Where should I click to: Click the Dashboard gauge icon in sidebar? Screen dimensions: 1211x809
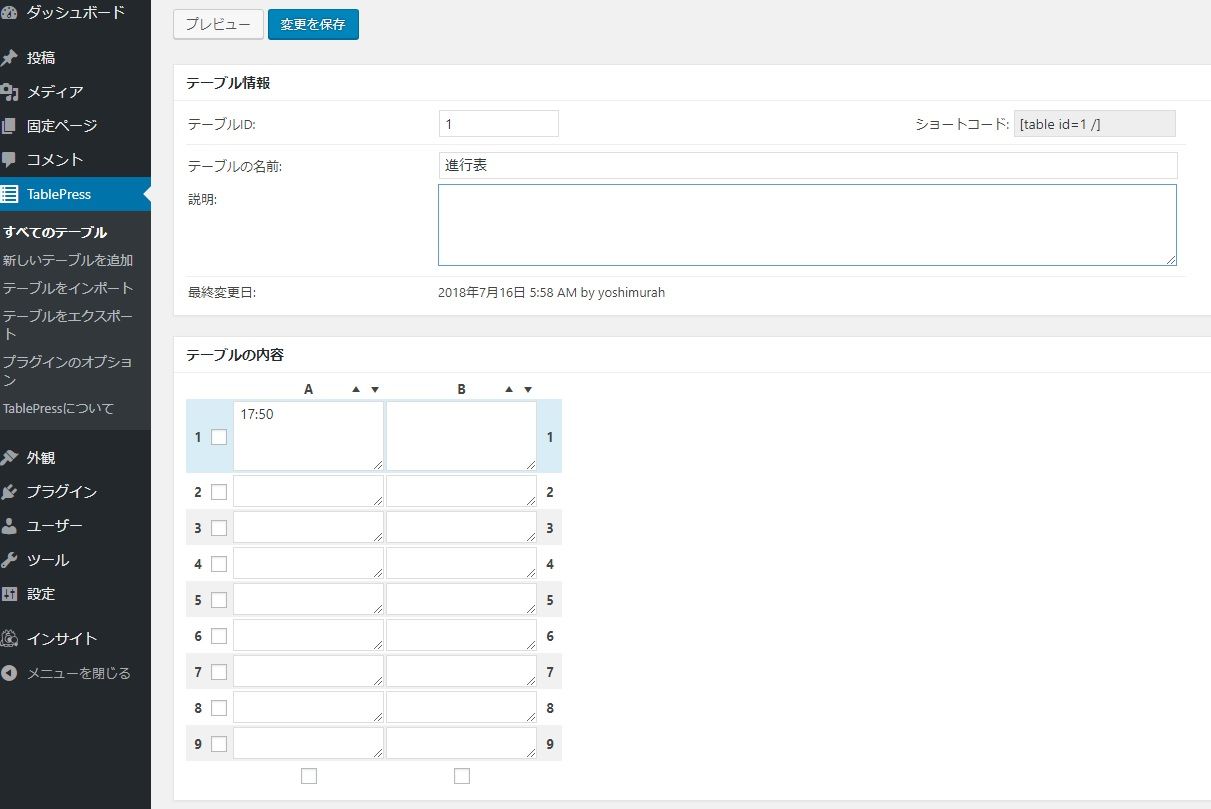point(10,13)
